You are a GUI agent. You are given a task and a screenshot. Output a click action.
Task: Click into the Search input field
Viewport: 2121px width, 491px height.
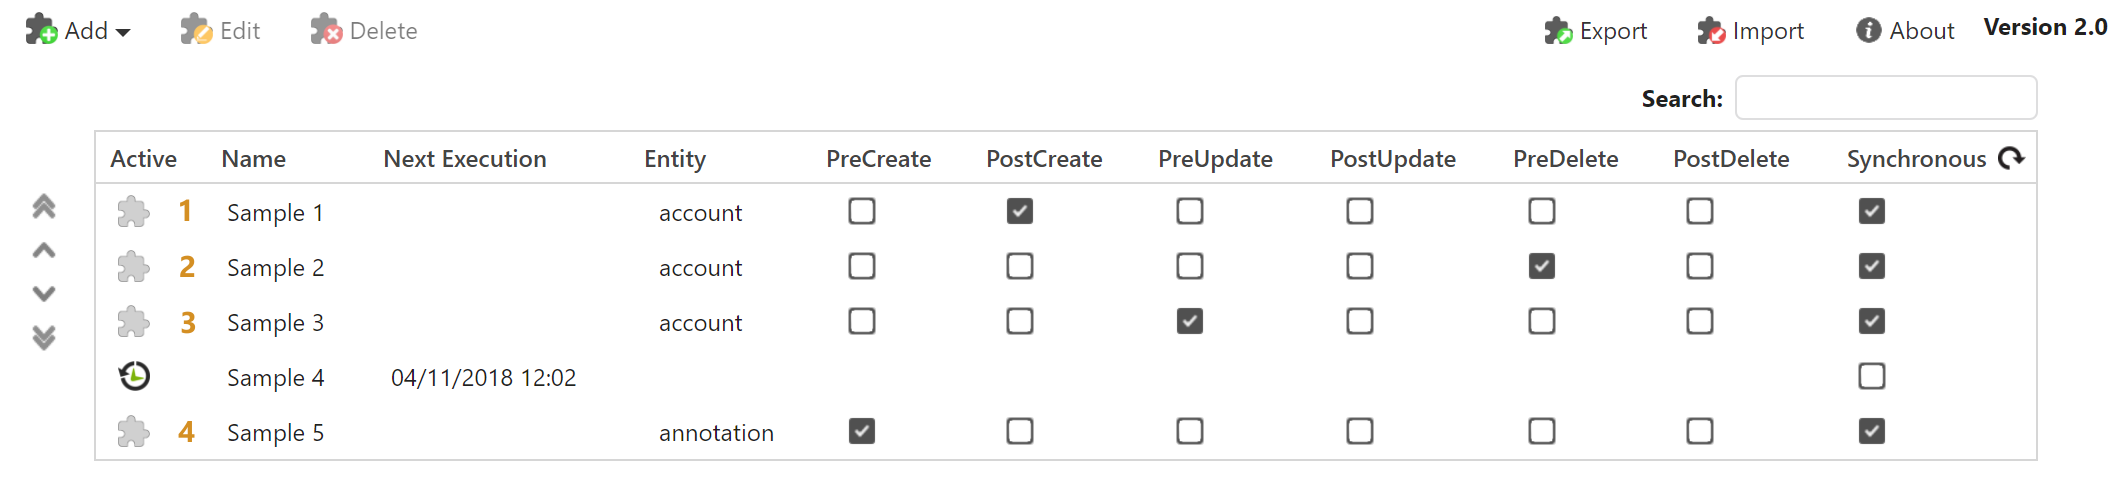pyautogui.click(x=1886, y=98)
